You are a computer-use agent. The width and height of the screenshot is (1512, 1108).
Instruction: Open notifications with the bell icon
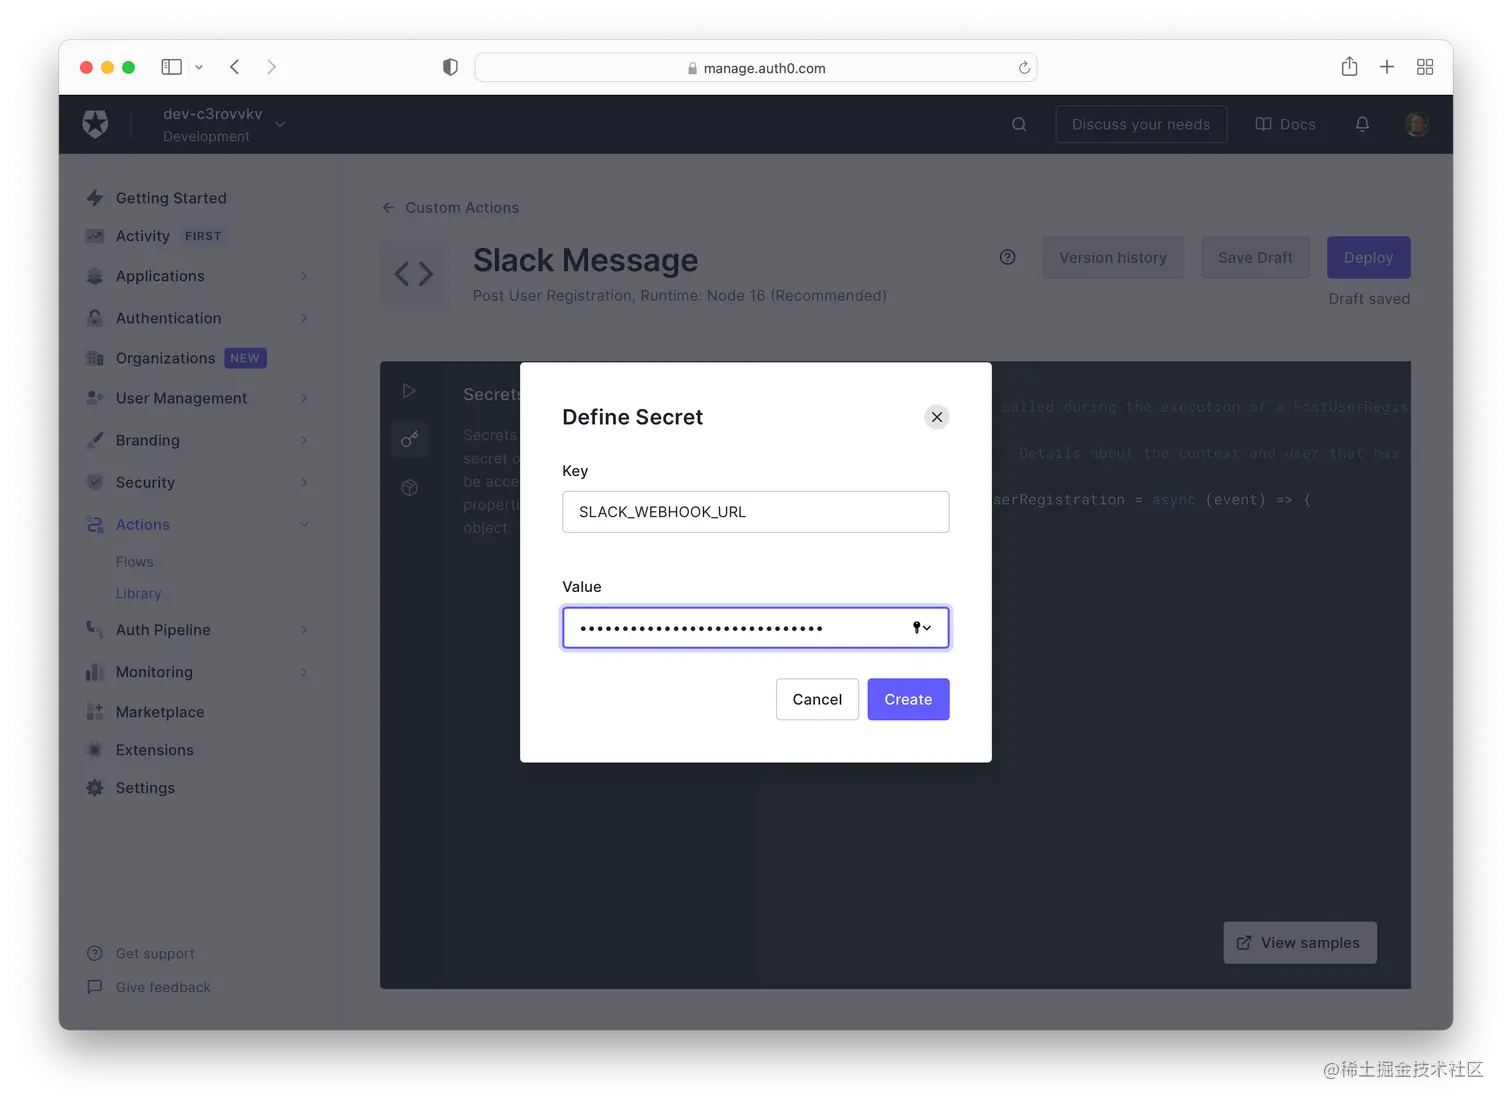click(x=1362, y=124)
